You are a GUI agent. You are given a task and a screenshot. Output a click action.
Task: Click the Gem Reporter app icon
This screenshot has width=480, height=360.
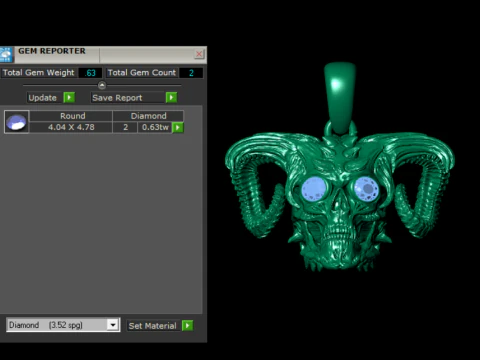tap(6, 54)
